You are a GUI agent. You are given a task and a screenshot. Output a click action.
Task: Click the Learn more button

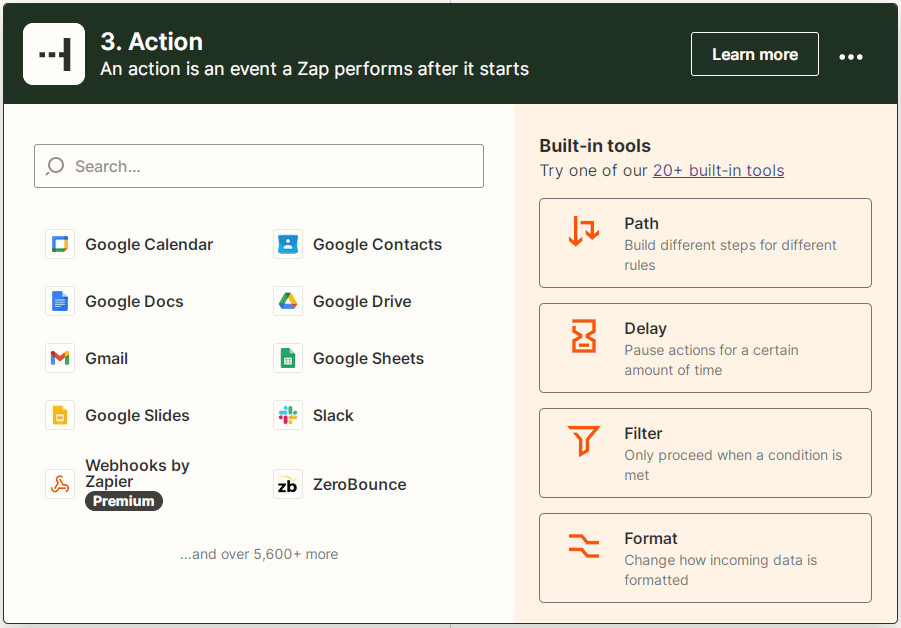tap(754, 54)
